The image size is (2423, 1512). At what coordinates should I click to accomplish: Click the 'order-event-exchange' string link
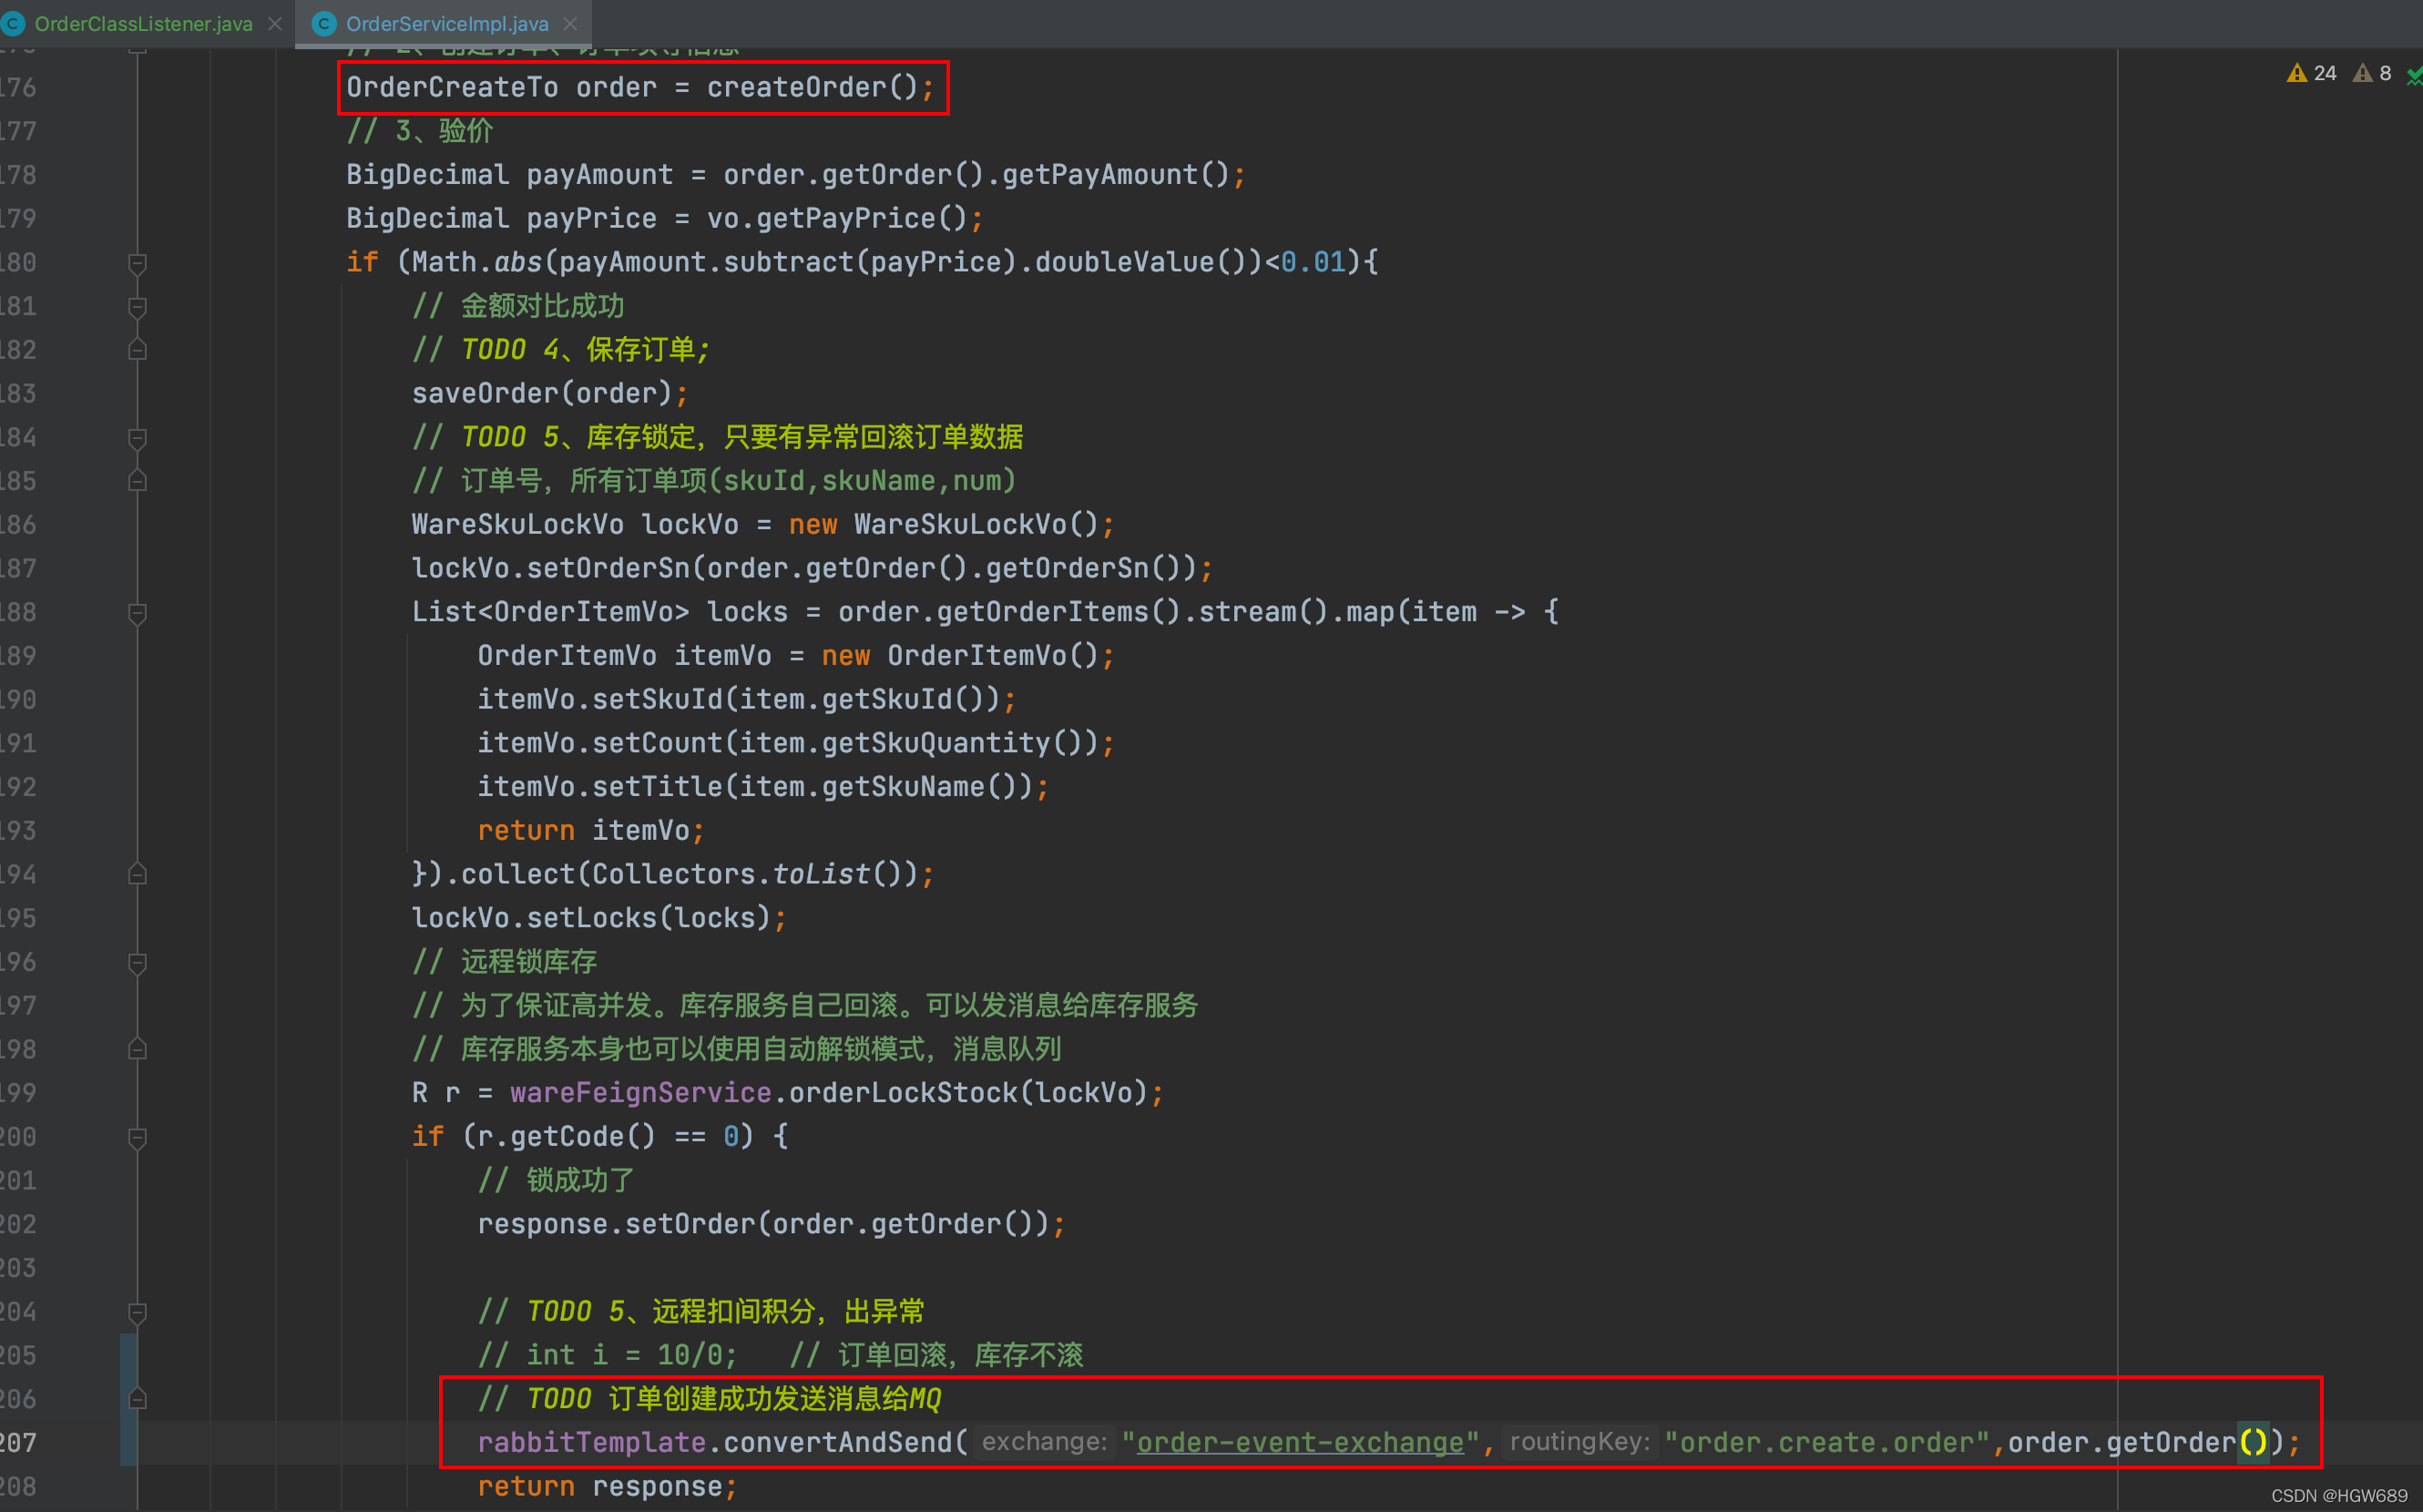pyautogui.click(x=1300, y=1442)
